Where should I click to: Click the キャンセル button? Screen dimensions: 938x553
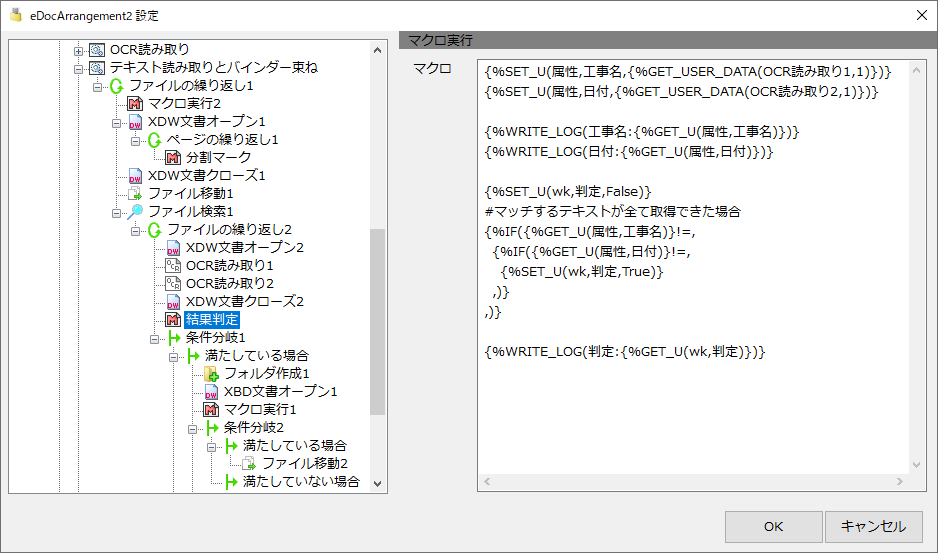pos(873,527)
